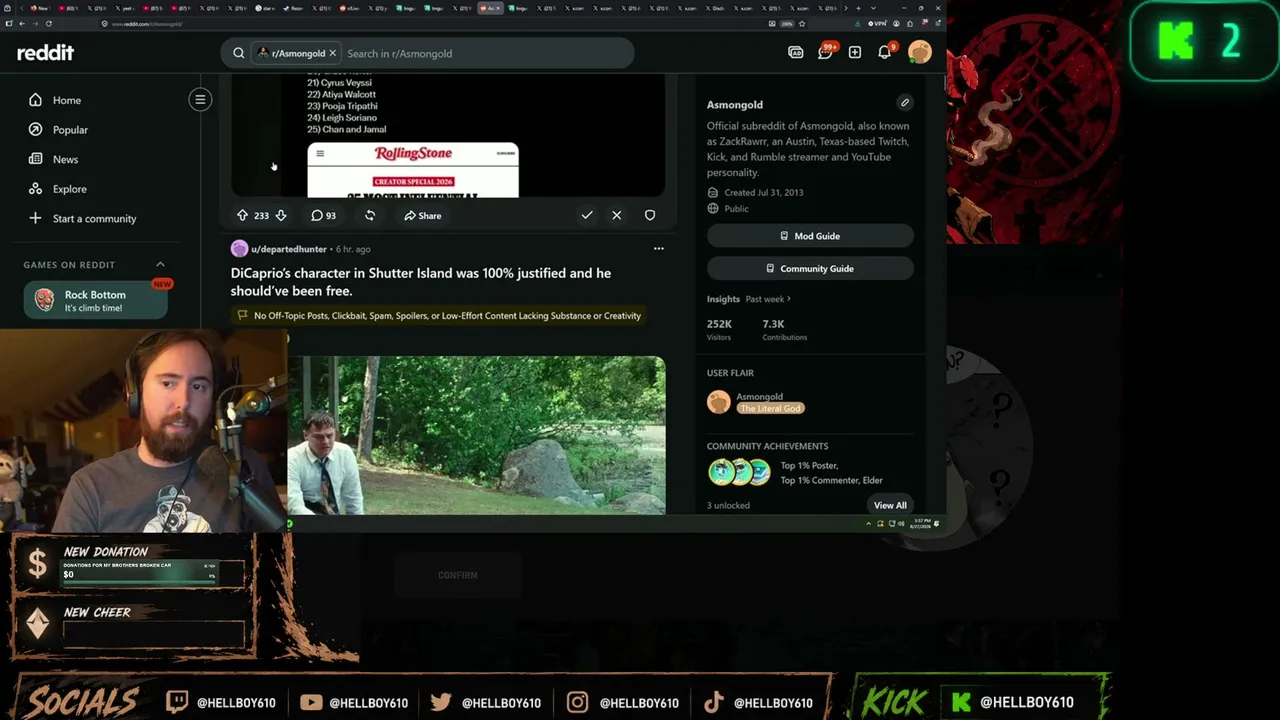Click The Literal God flair tag
The image size is (1280, 720).
pos(770,408)
